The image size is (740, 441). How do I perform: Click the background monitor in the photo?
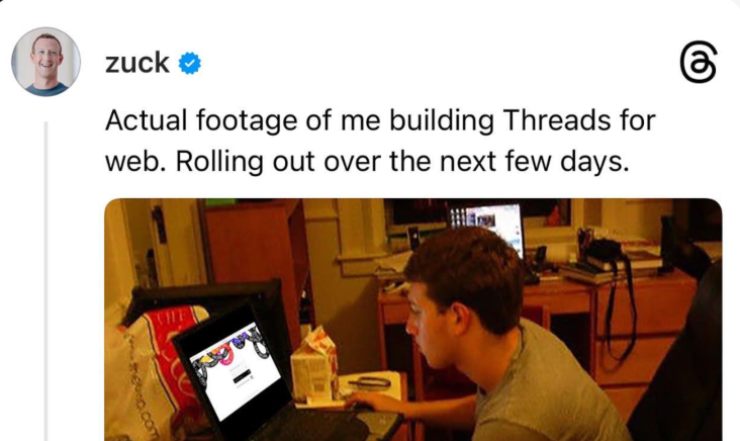click(x=487, y=228)
